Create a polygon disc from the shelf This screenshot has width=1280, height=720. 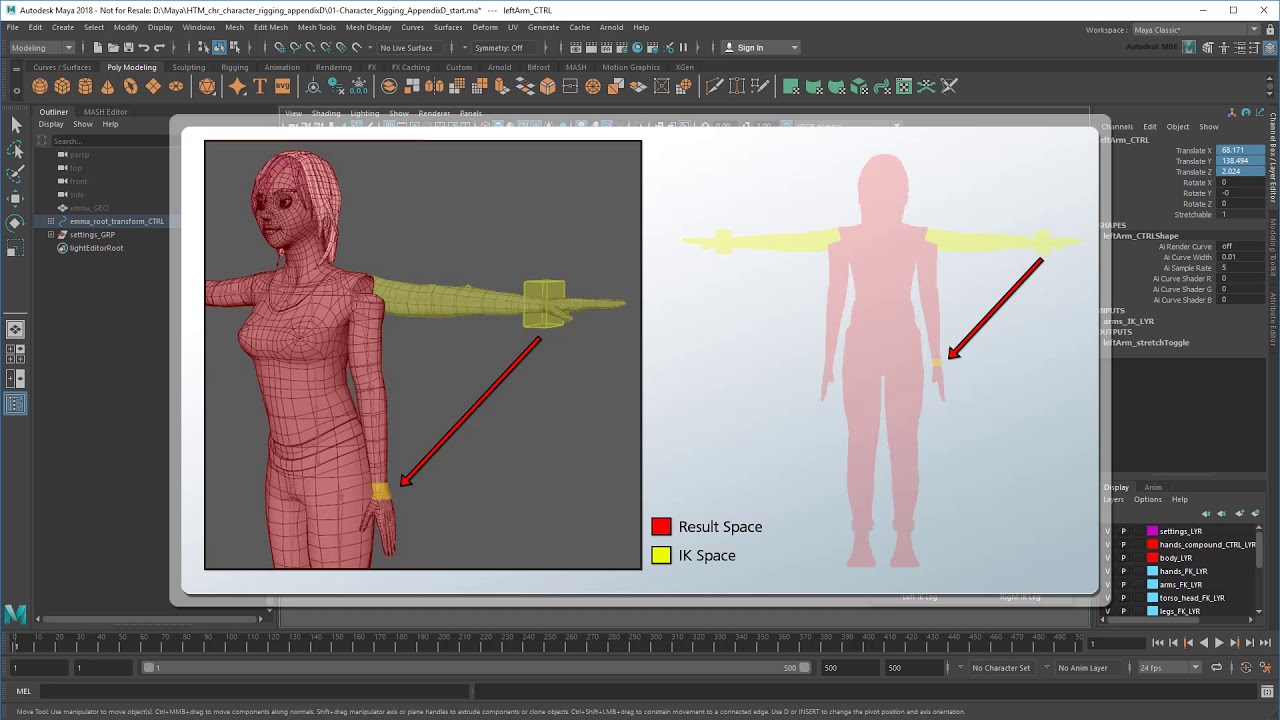(176, 87)
